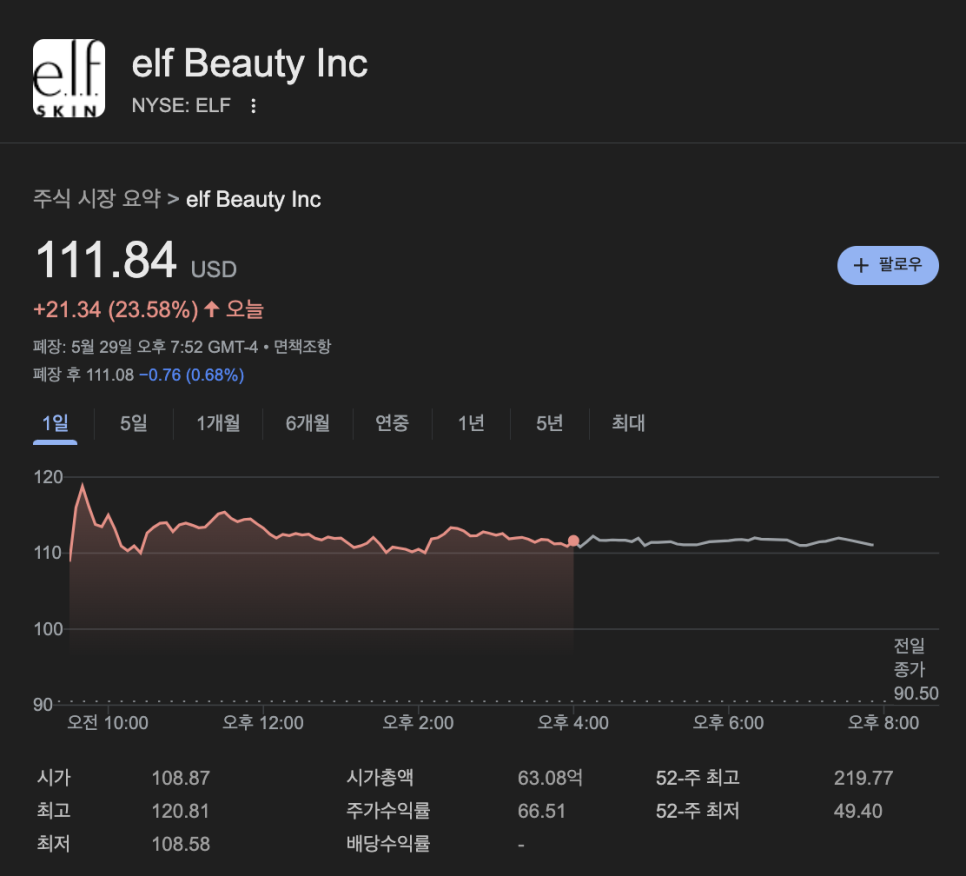The image size is (966, 876).
Task: Click the 폐장 후 111.08 price
Action: [83, 375]
